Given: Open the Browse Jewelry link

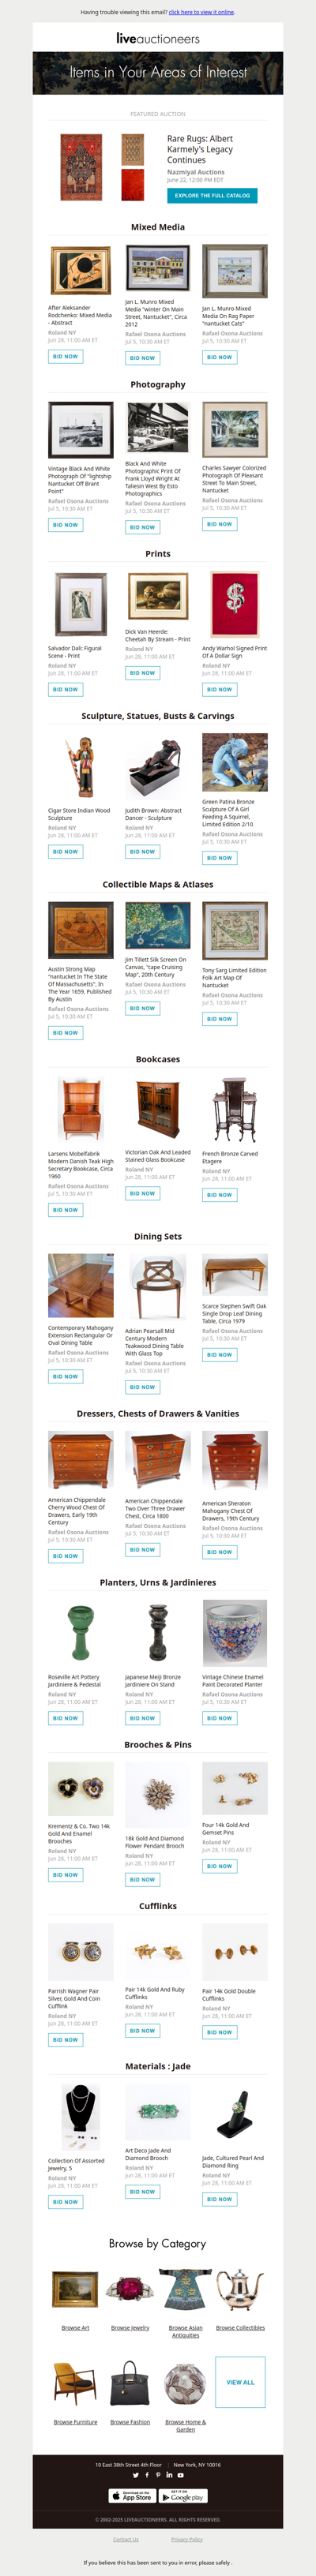Looking at the screenshot, I should point(130,2327).
